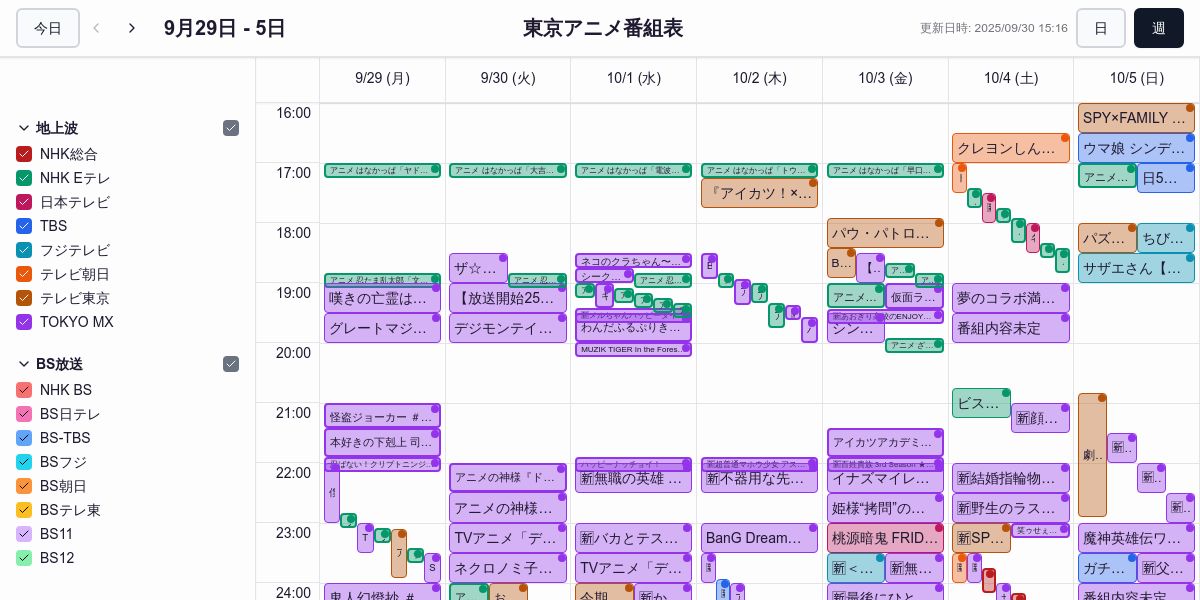Open サザエさん program on Sunday
The width and height of the screenshot is (1200, 600).
tap(1136, 268)
